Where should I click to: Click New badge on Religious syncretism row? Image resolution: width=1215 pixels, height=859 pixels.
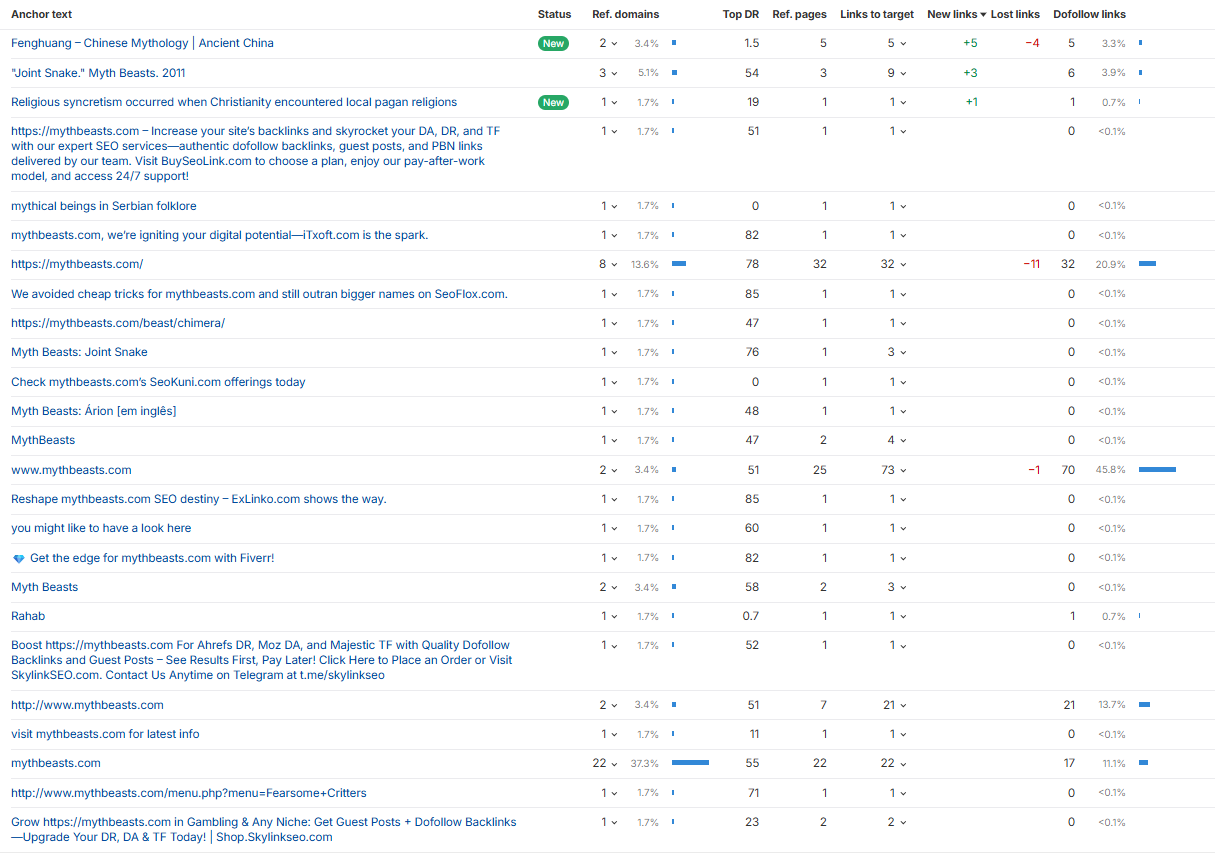point(553,102)
